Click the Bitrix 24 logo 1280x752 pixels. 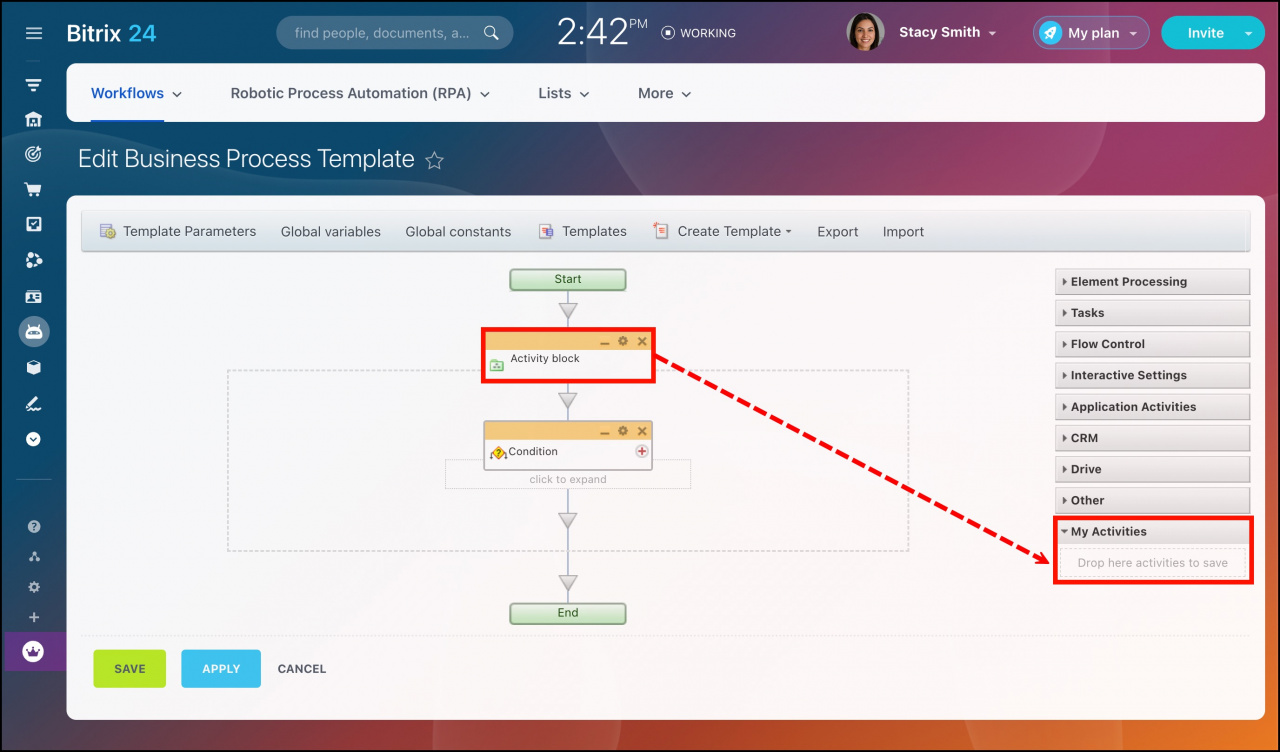point(111,33)
